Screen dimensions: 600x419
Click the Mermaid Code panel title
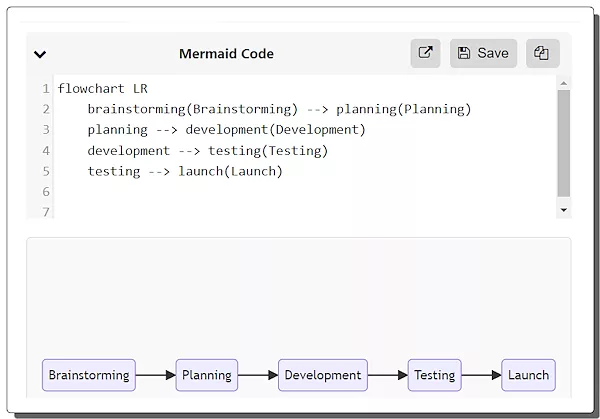click(226, 54)
